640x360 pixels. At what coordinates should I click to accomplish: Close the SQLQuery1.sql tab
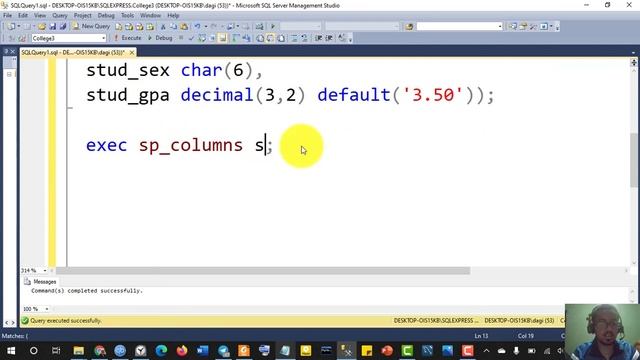pos(132,53)
